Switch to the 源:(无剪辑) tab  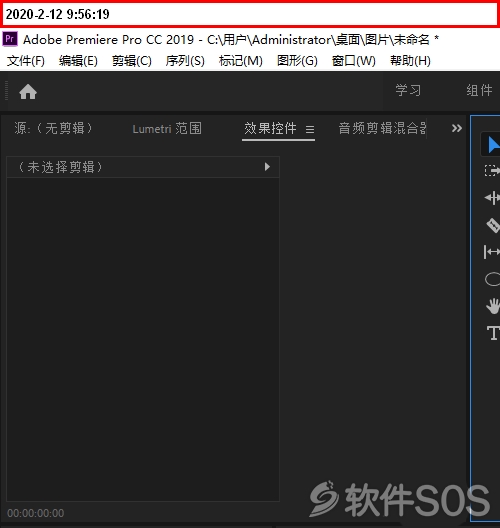point(53,128)
